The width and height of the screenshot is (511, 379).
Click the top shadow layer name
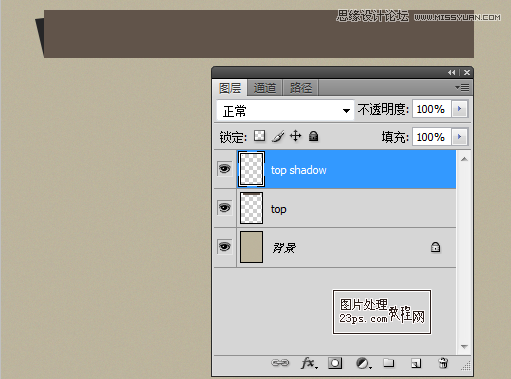point(299,170)
